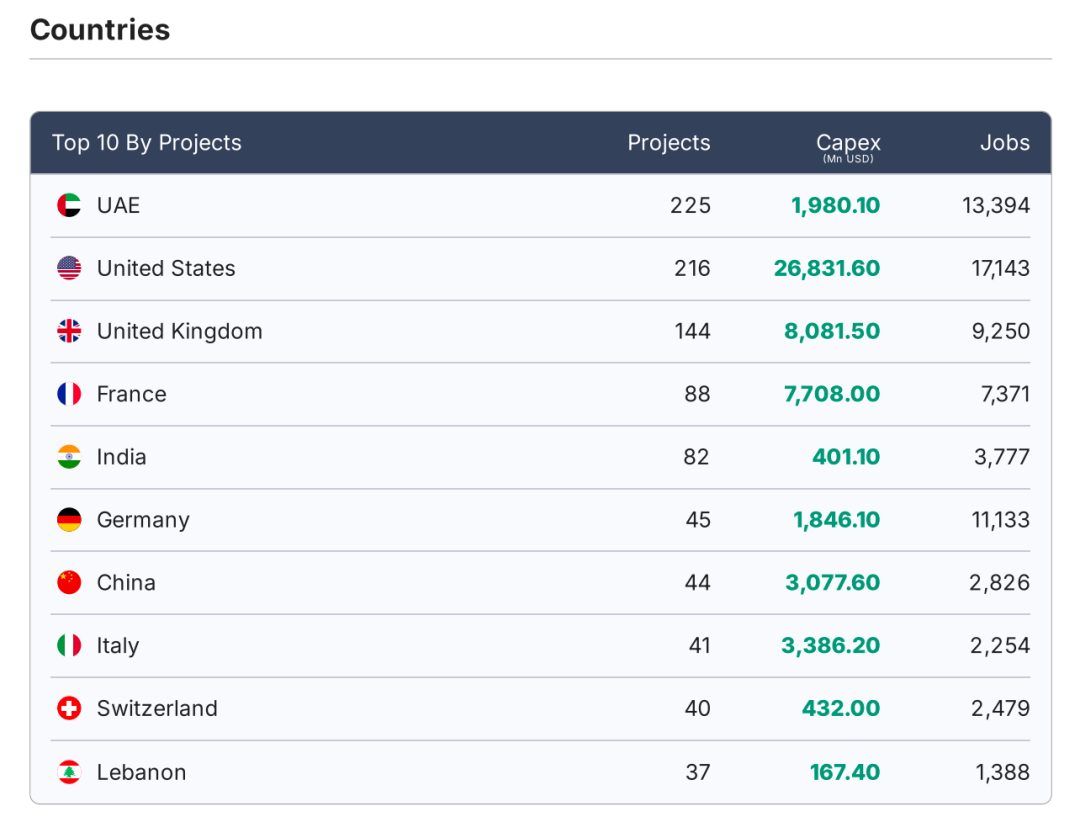The image size is (1080, 838).
Task: Click the UAE flag icon
Action: click(69, 206)
